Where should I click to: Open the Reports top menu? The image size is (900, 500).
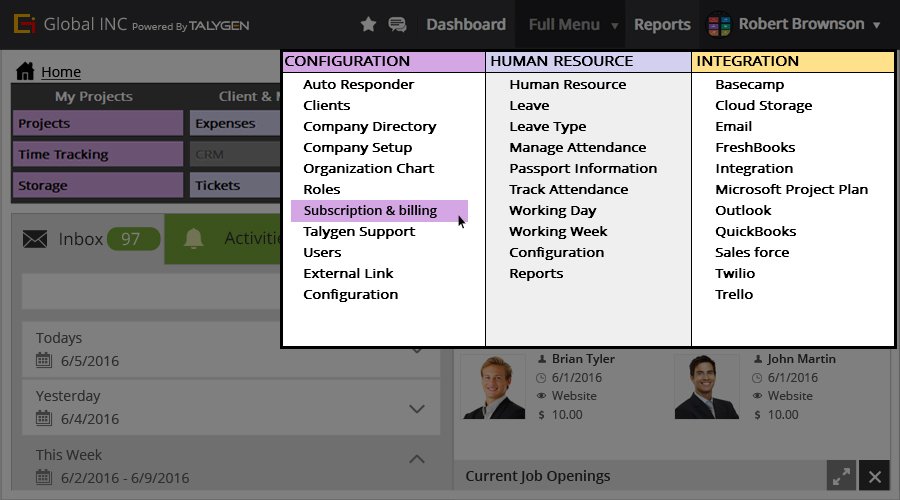click(x=662, y=25)
